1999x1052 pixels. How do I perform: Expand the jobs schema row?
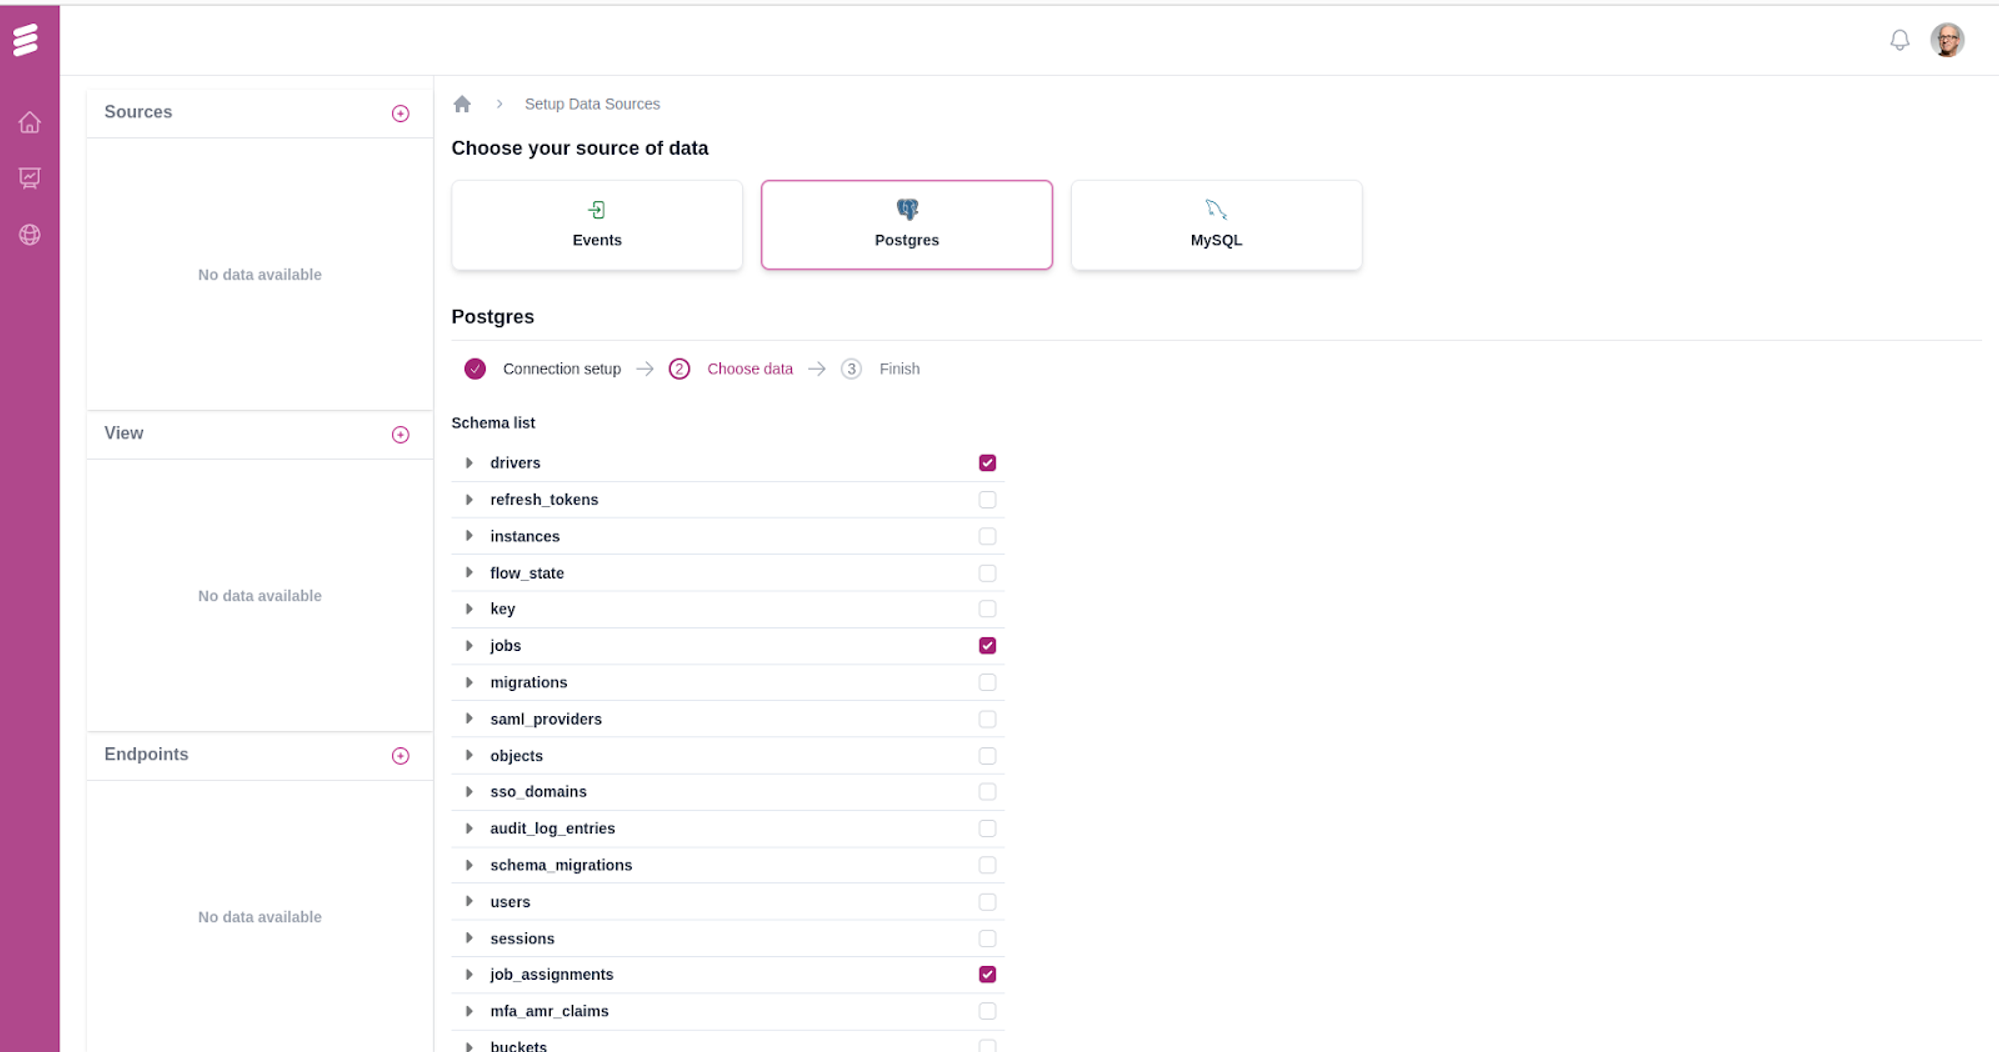469,646
